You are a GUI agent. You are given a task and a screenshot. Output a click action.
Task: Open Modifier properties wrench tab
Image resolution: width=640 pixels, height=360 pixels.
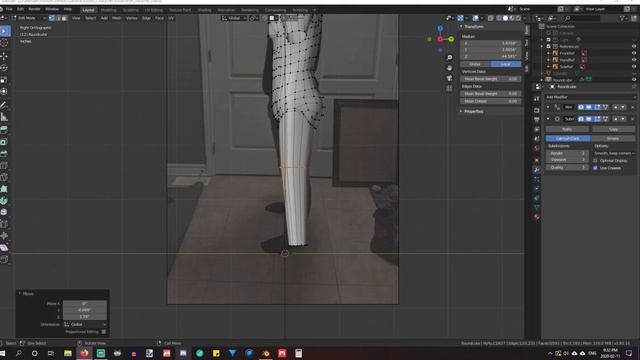point(536,169)
